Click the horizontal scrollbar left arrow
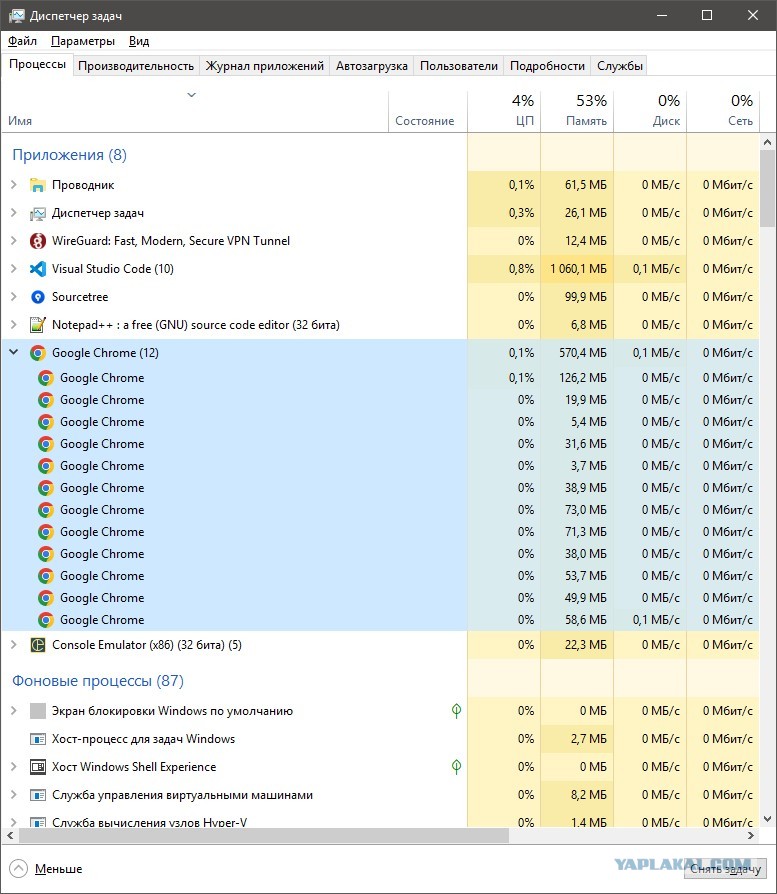Image resolution: width=777 pixels, height=894 pixels. pos(10,835)
